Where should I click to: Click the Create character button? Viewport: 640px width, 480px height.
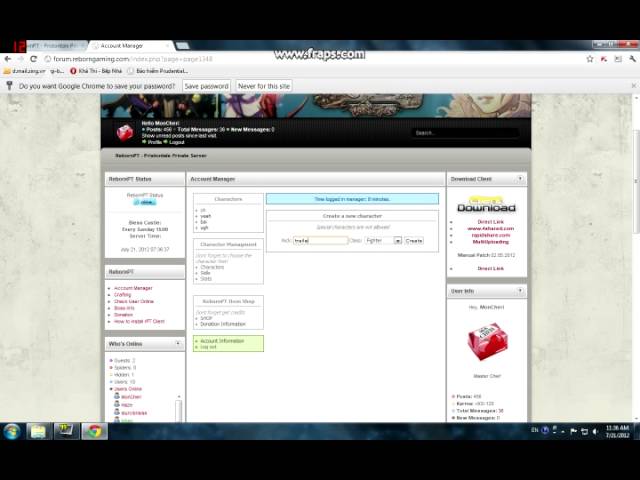[x=414, y=240]
